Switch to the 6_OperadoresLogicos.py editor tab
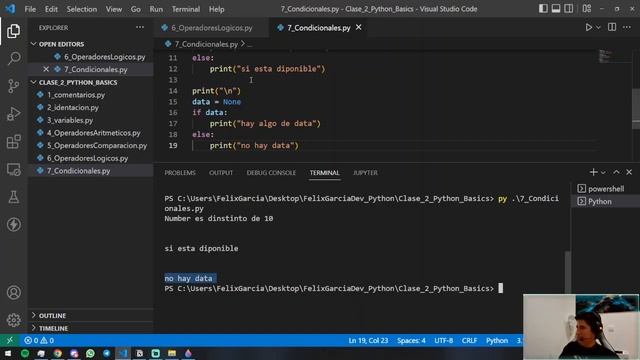Screen dimensions: 640x360 tap(211, 28)
